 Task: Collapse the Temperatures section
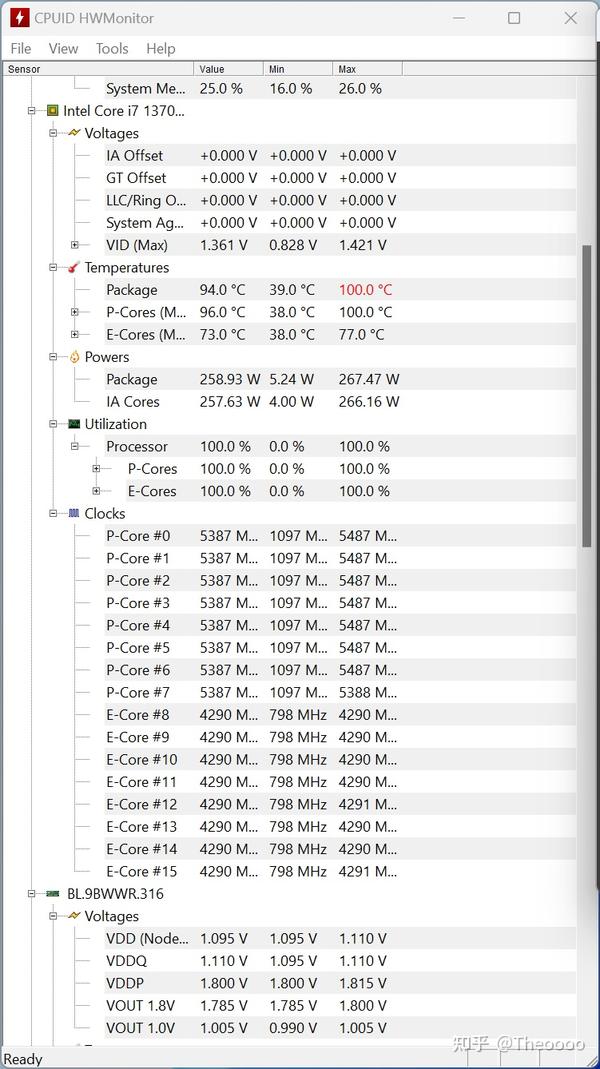pyautogui.click(x=54, y=267)
